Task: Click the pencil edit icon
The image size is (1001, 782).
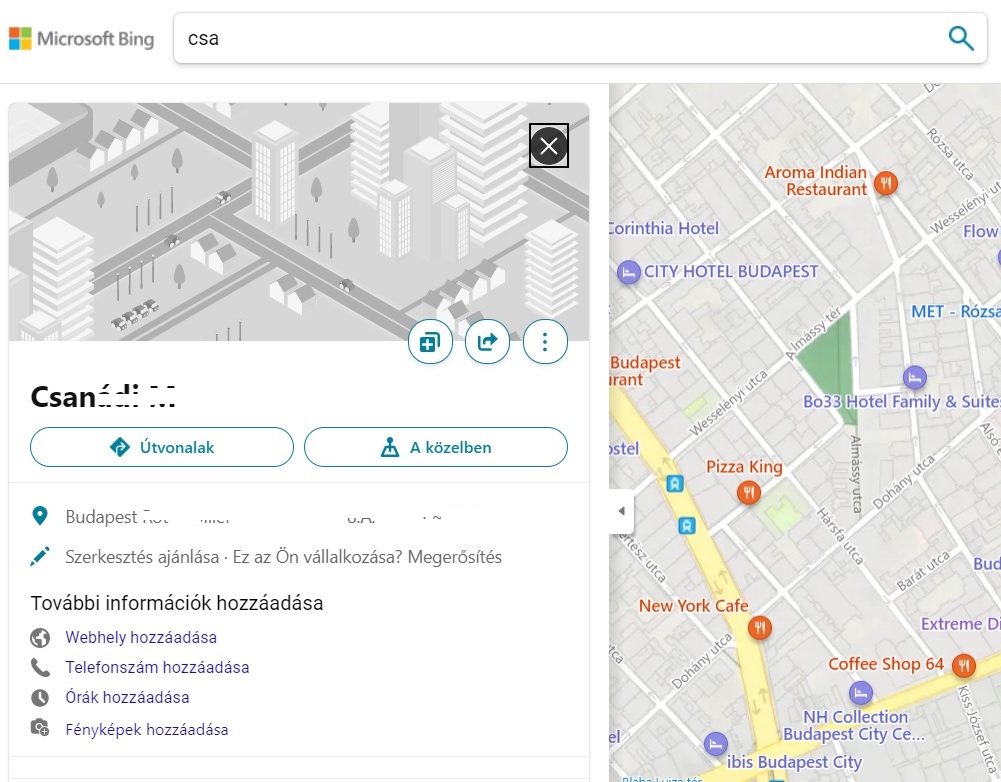Action: pyautogui.click(x=40, y=557)
